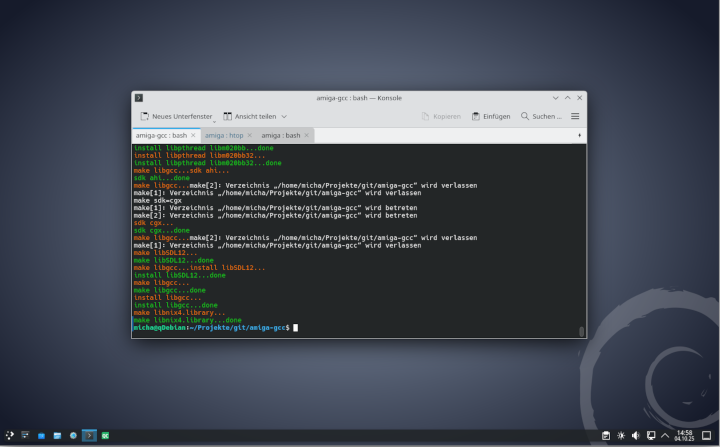The height and width of the screenshot is (447, 720).
Task: Click the show desktop button
Action: coord(707,436)
